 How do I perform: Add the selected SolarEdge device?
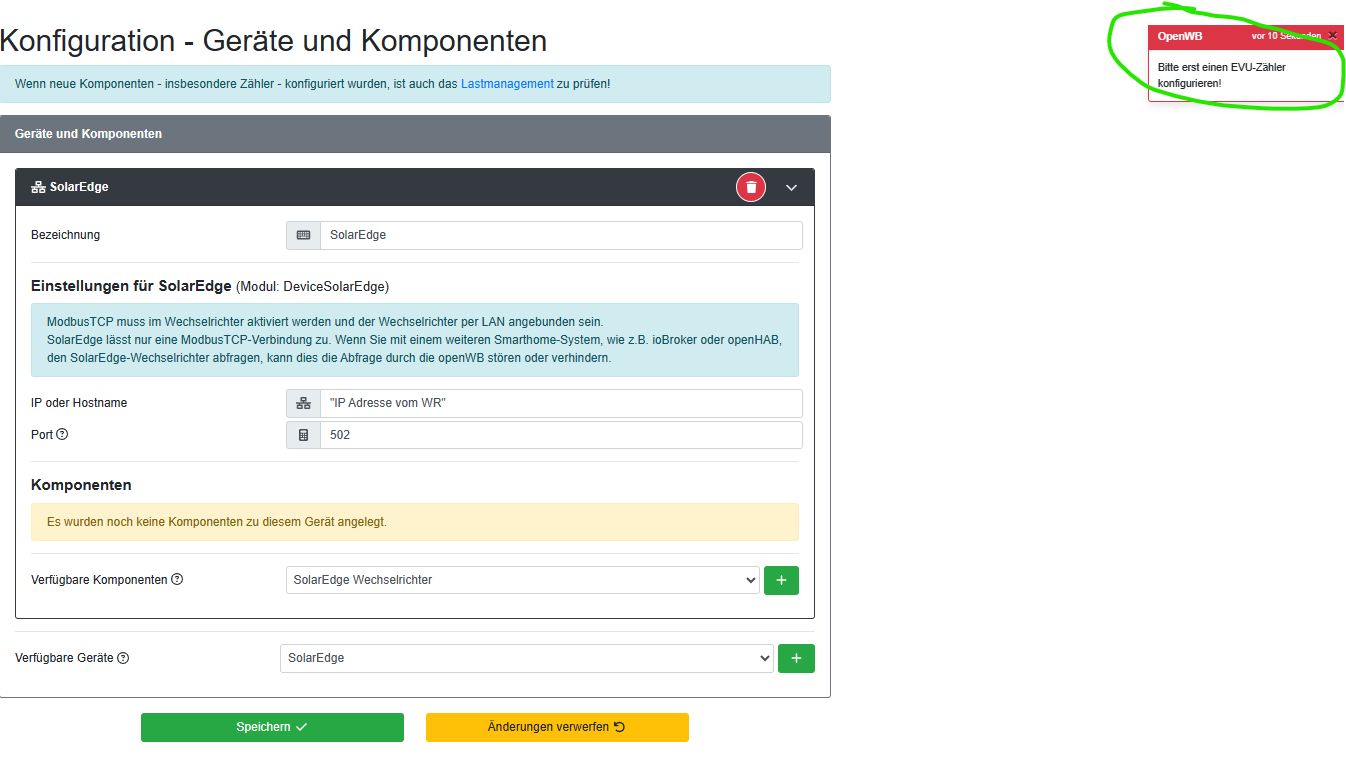pos(796,658)
